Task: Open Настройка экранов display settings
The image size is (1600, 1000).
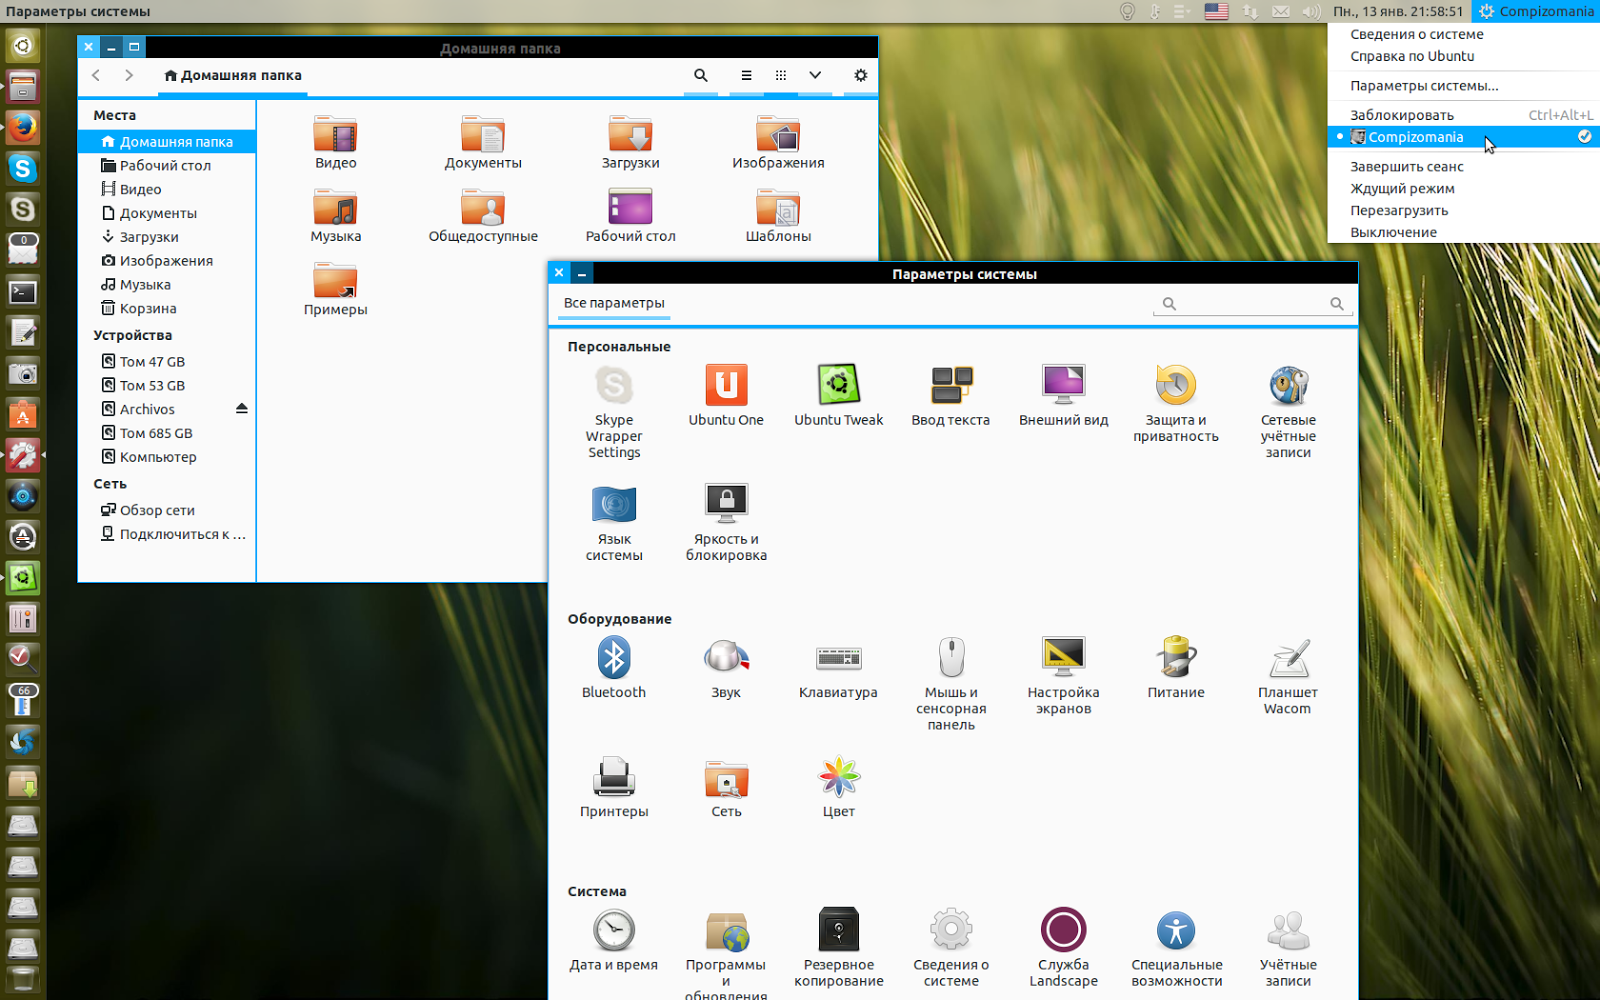Action: [x=1063, y=676]
